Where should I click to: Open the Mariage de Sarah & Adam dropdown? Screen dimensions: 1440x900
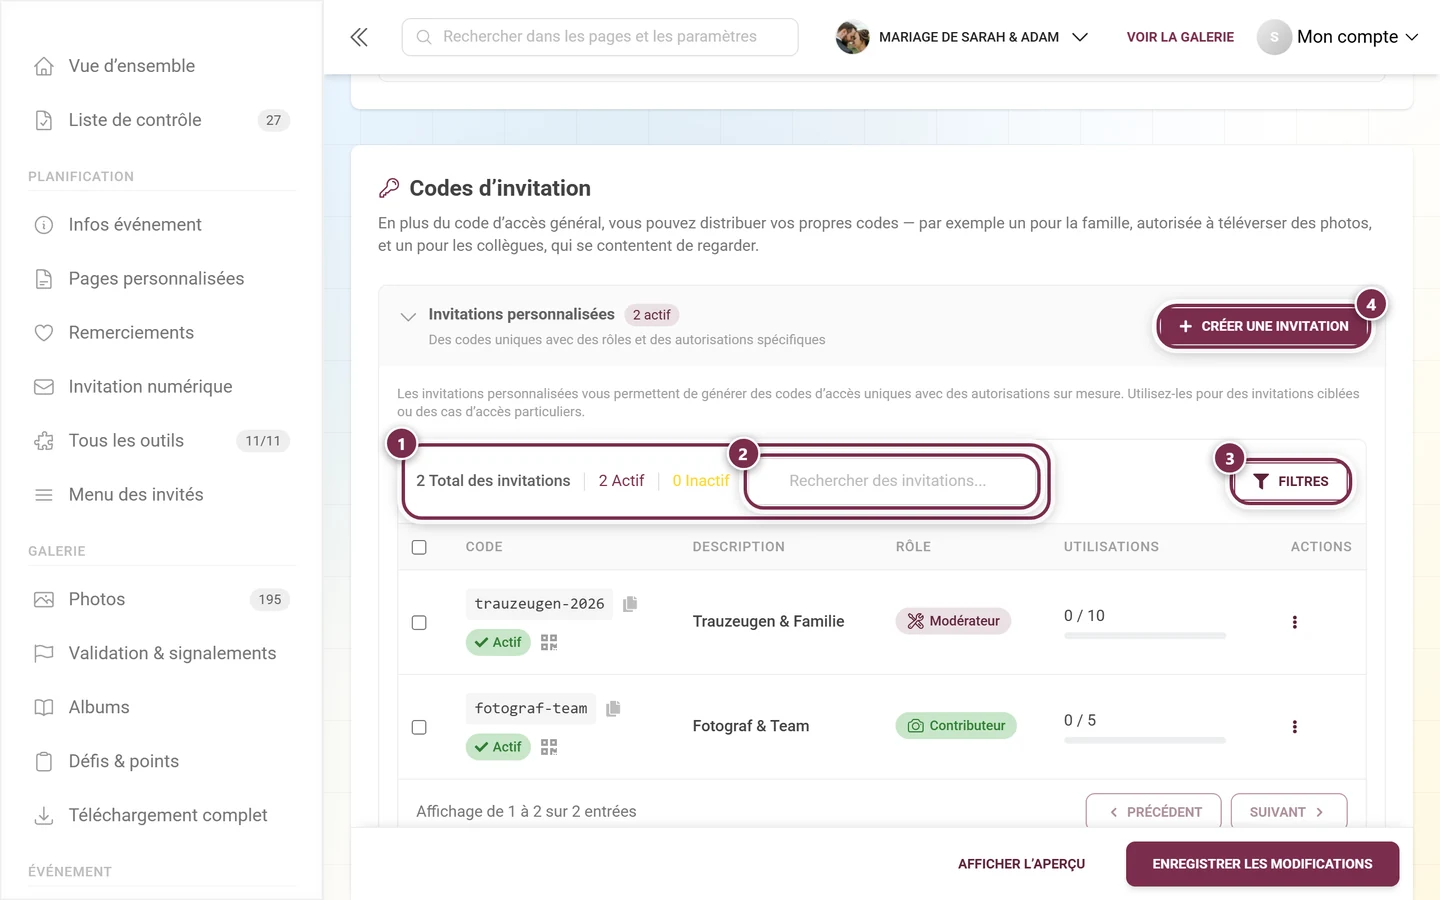tap(962, 37)
